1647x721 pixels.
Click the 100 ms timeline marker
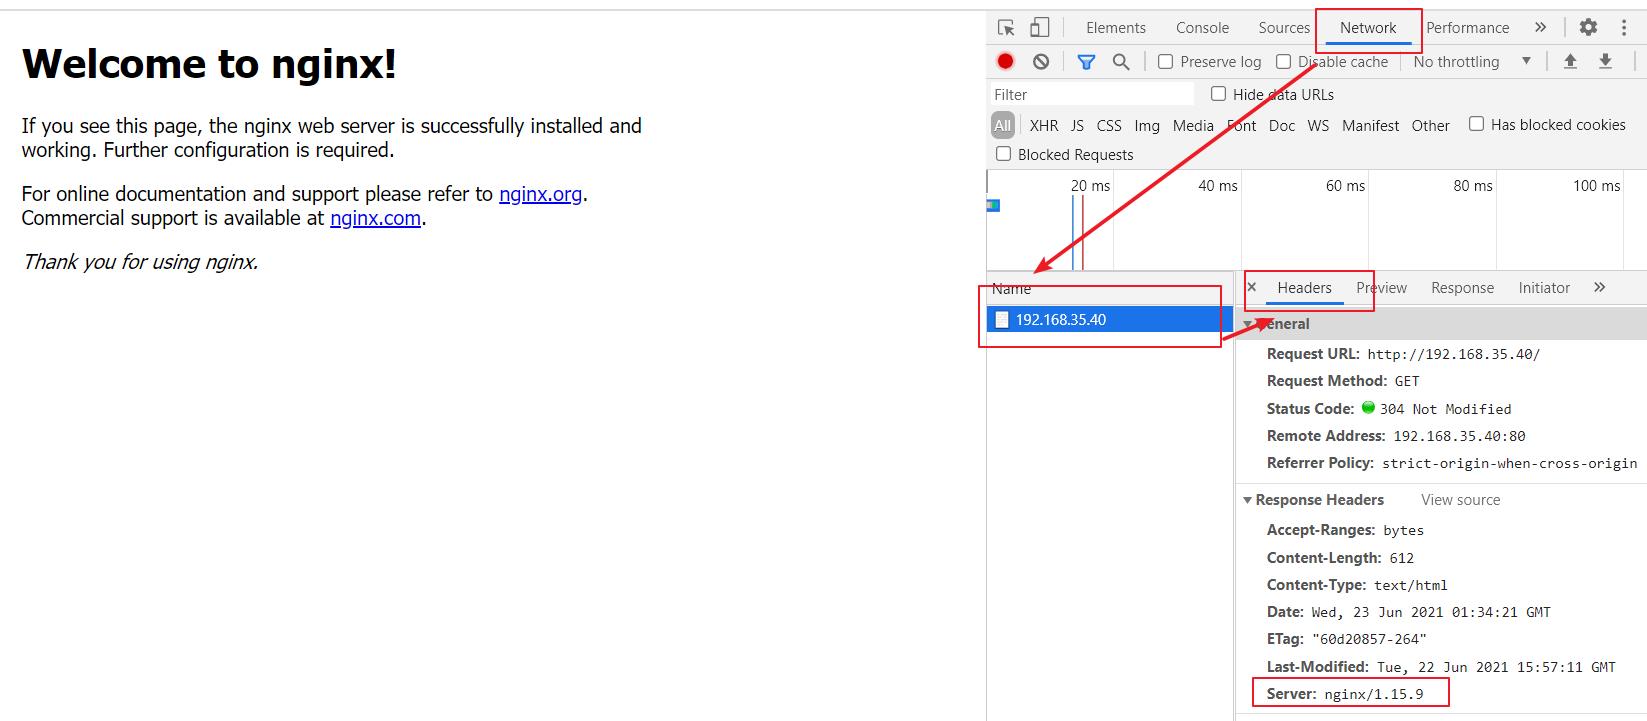pyautogui.click(x=1596, y=186)
